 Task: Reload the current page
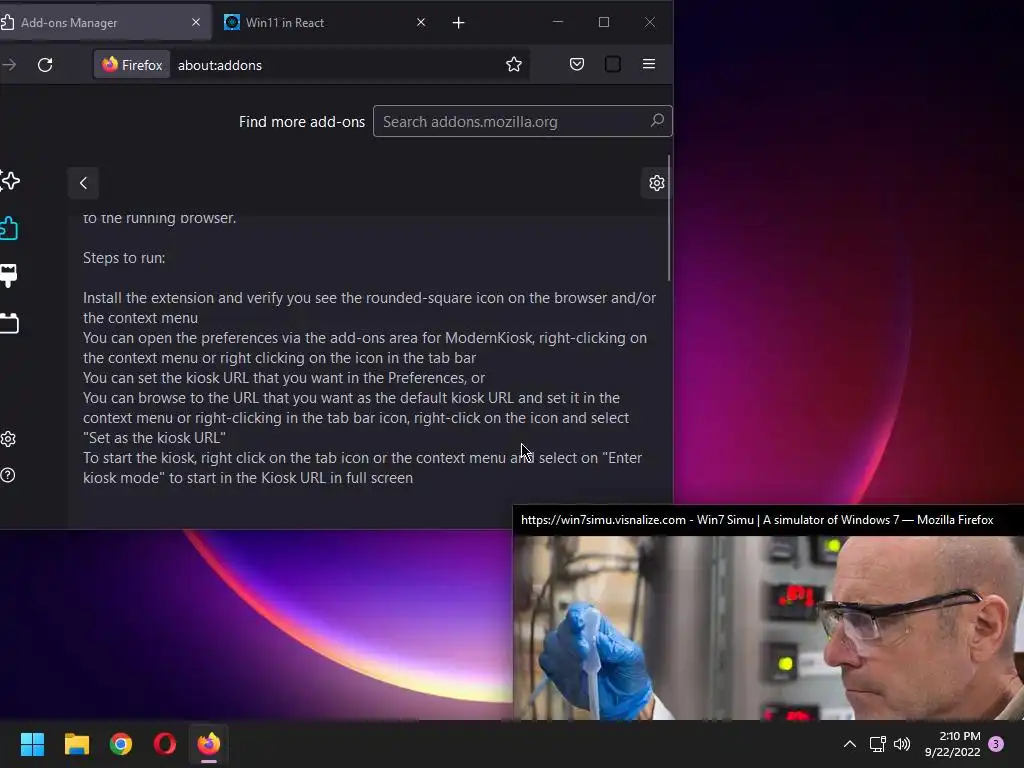(45, 65)
